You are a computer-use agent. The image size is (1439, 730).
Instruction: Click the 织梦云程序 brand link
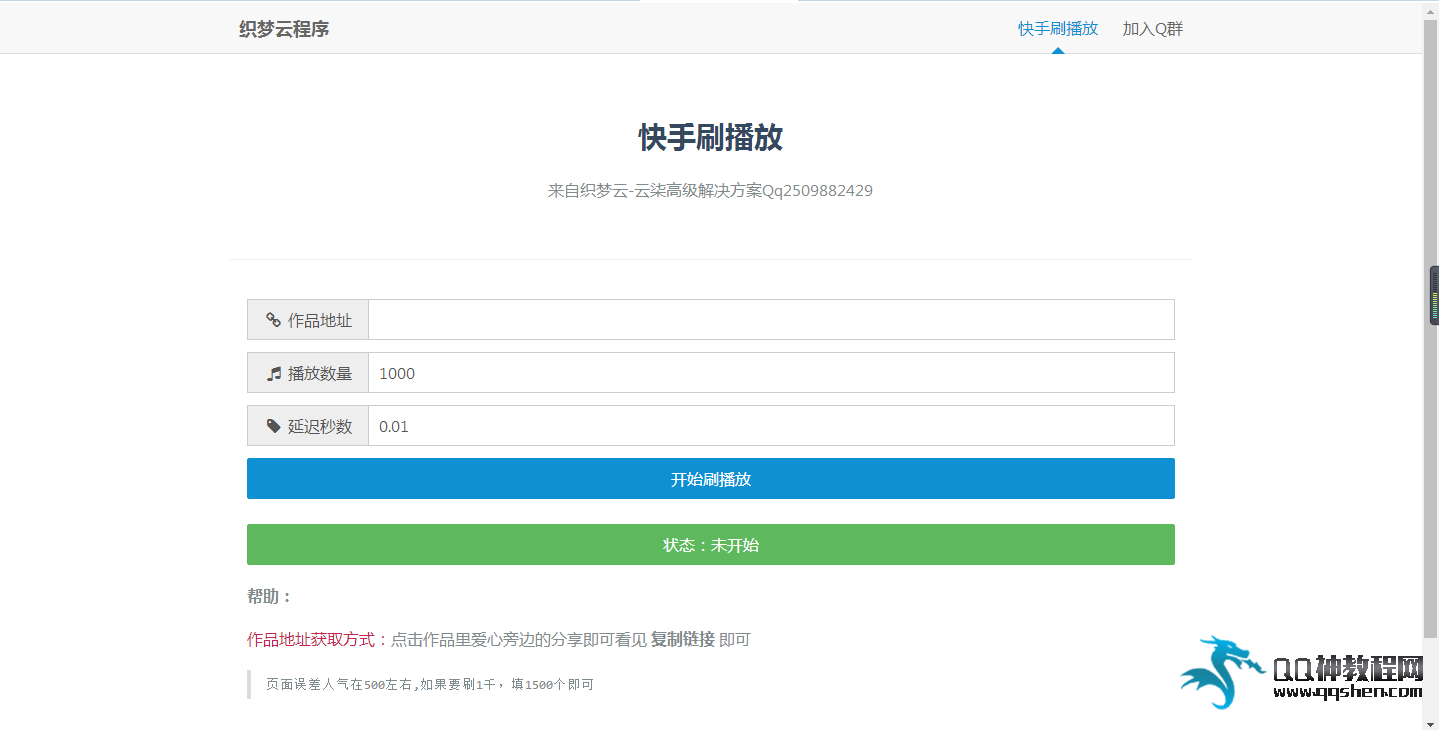[x=284, y=29]
